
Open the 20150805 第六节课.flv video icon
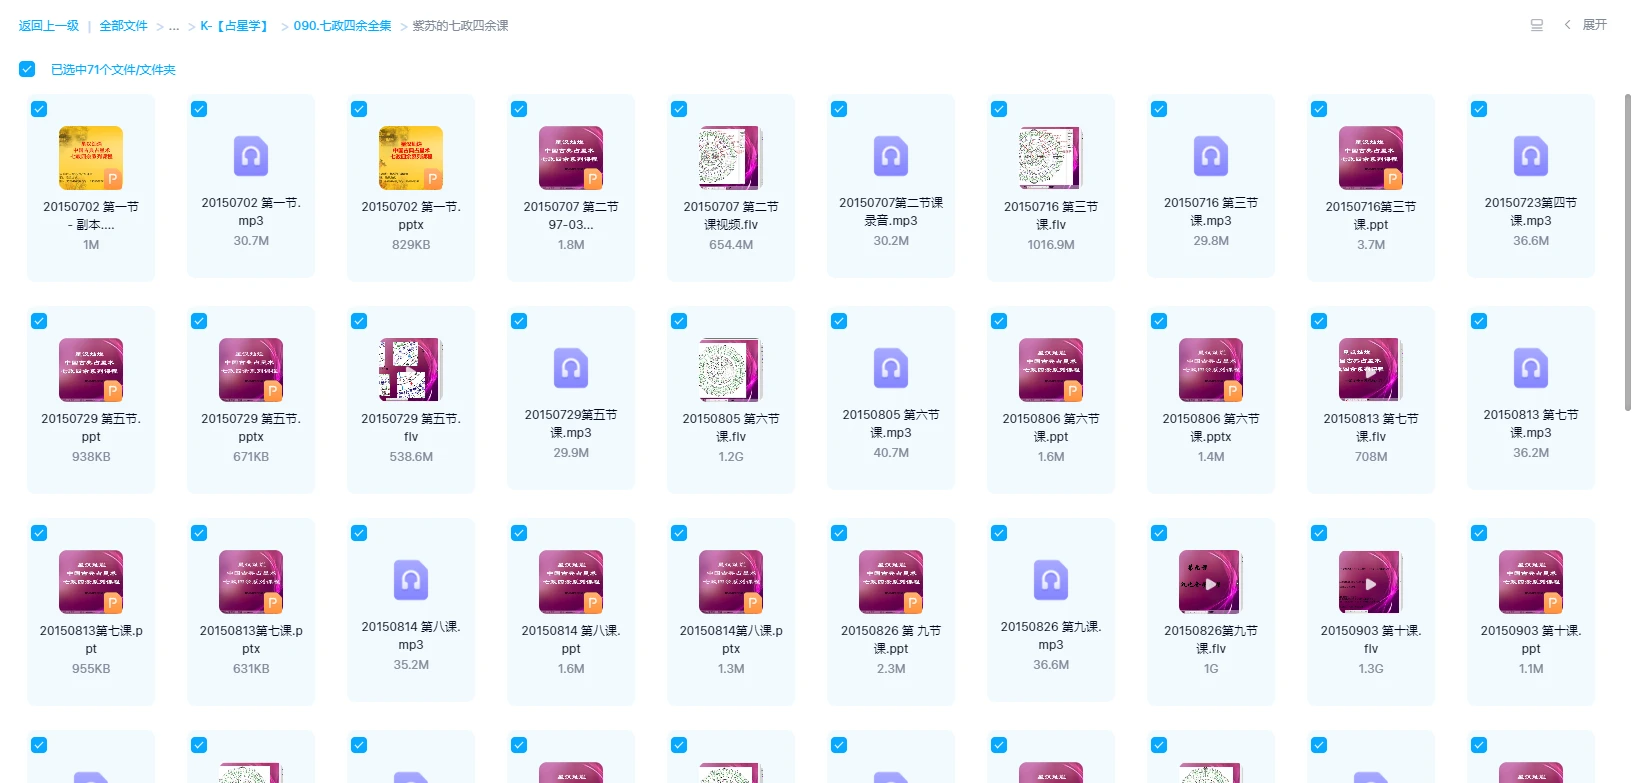(731, 370)
